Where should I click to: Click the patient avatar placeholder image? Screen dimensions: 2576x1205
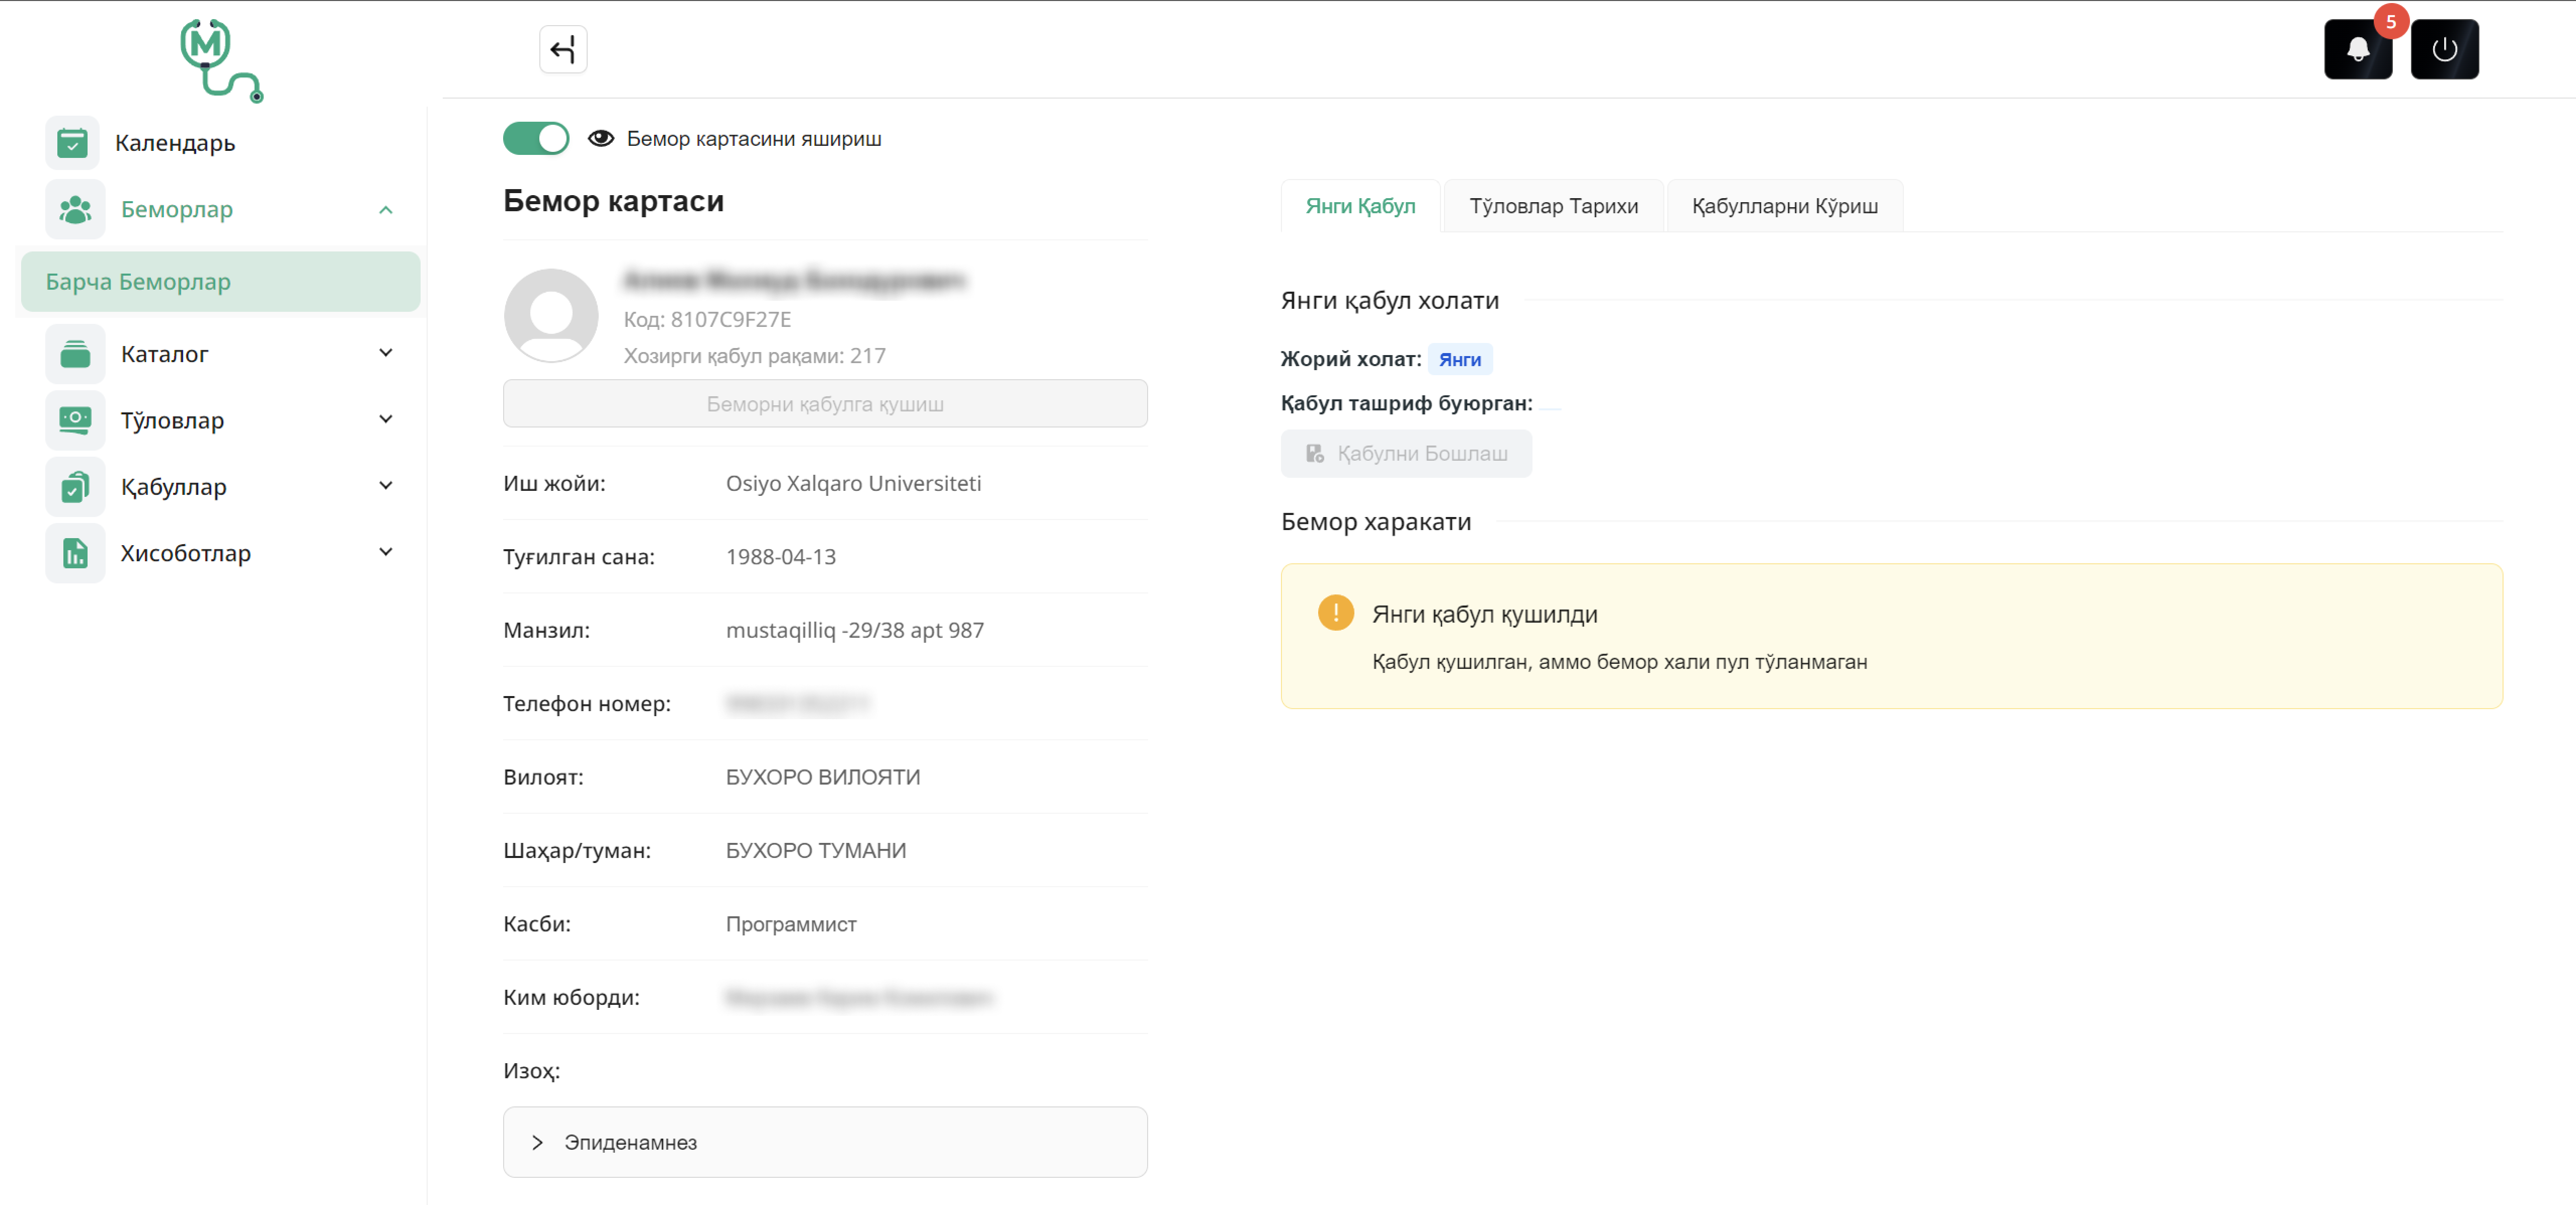[551, 315]
